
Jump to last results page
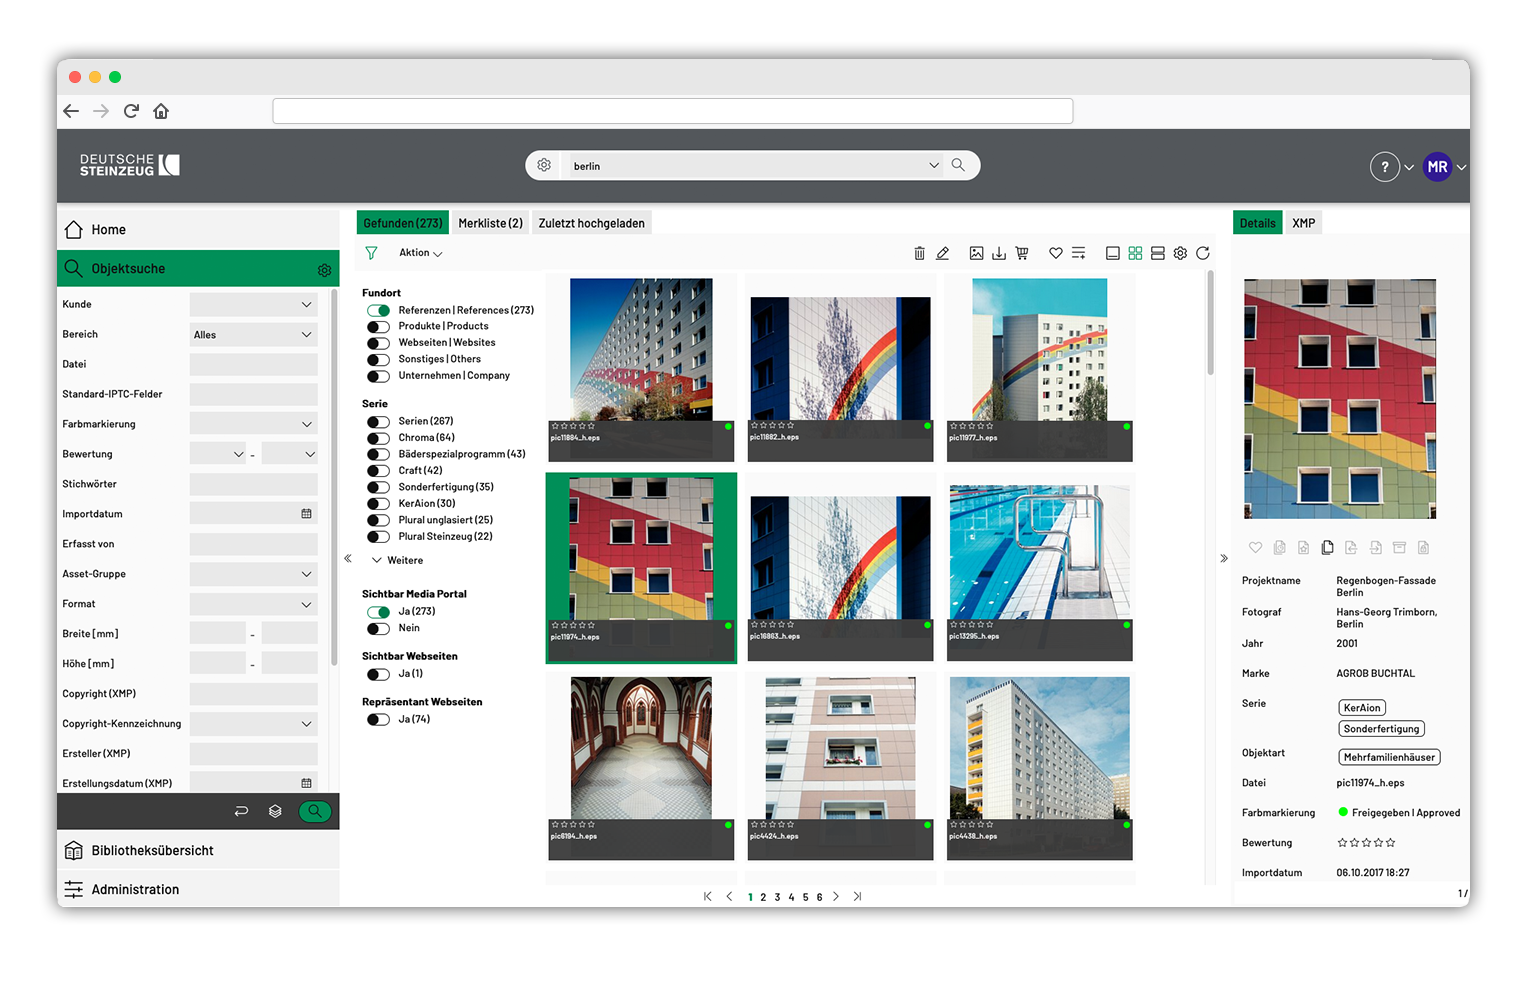coord(857,897)
